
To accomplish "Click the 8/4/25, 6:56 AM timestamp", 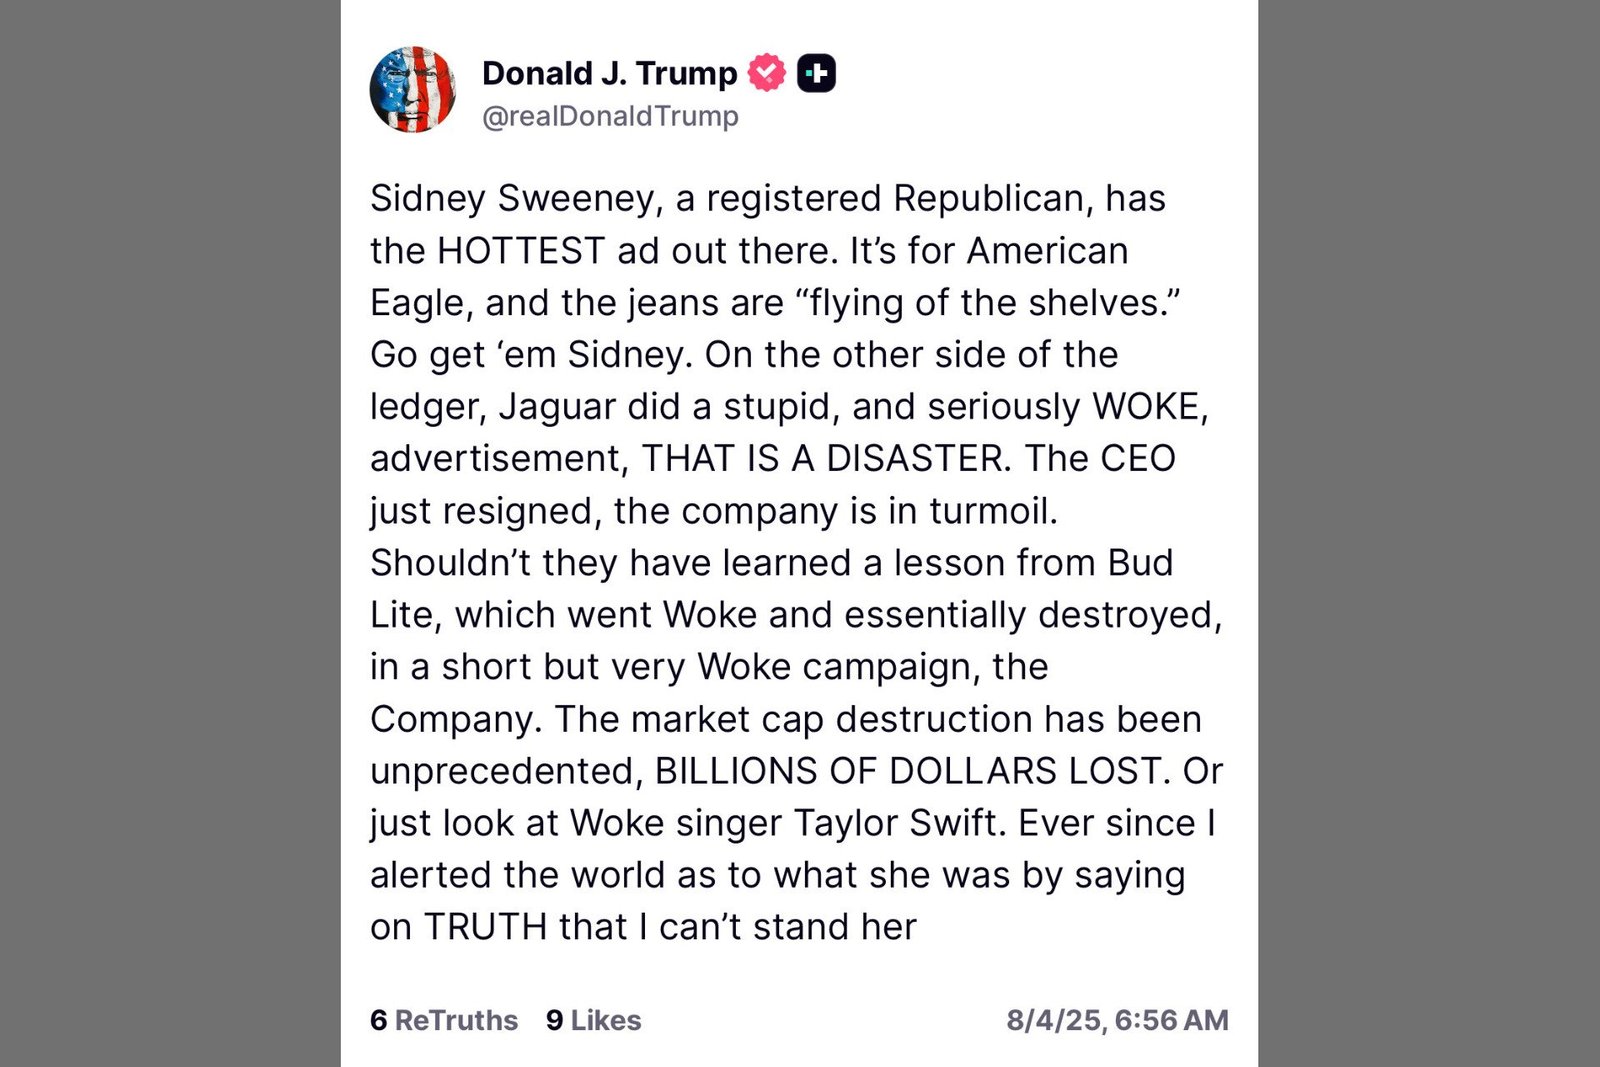I will pyautogui.click(x=1117, y=1020).
